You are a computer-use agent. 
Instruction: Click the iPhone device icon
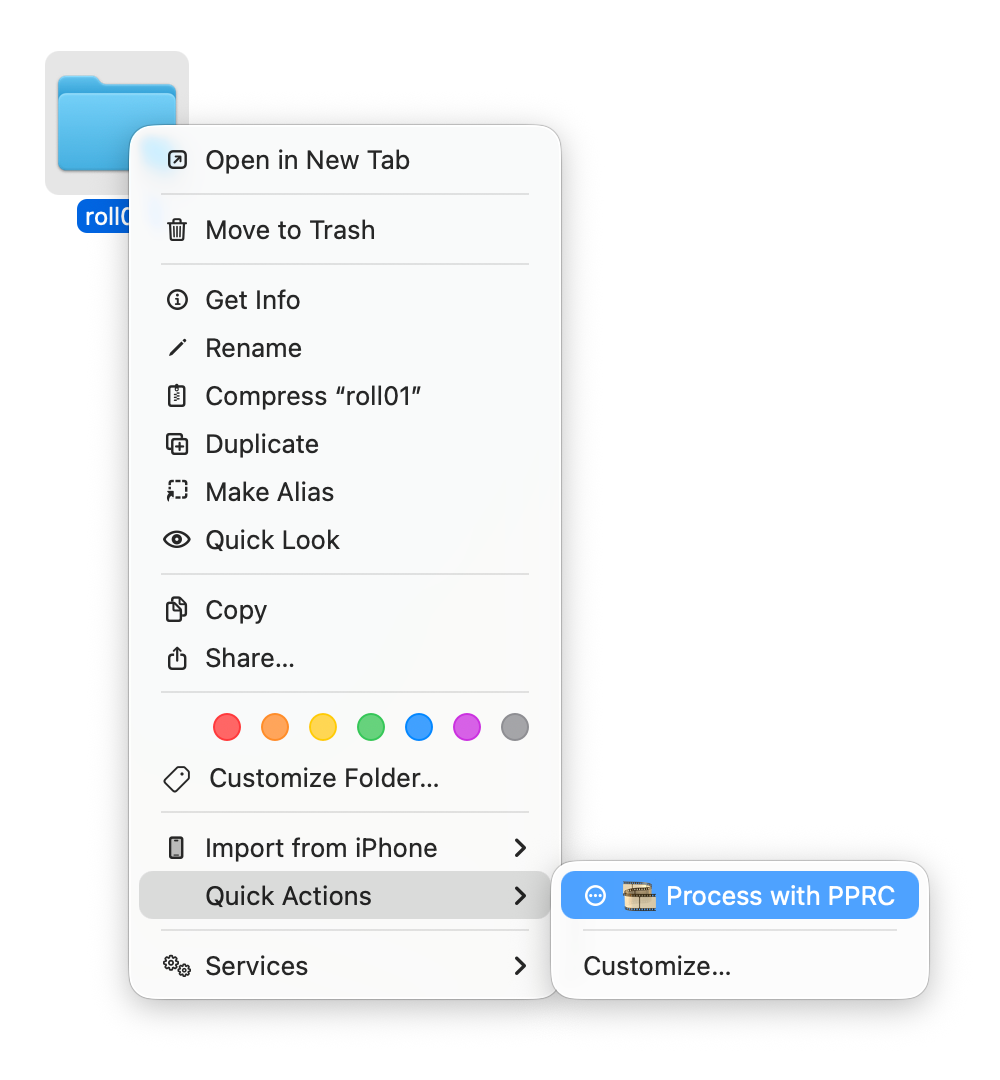pos(176,848)
